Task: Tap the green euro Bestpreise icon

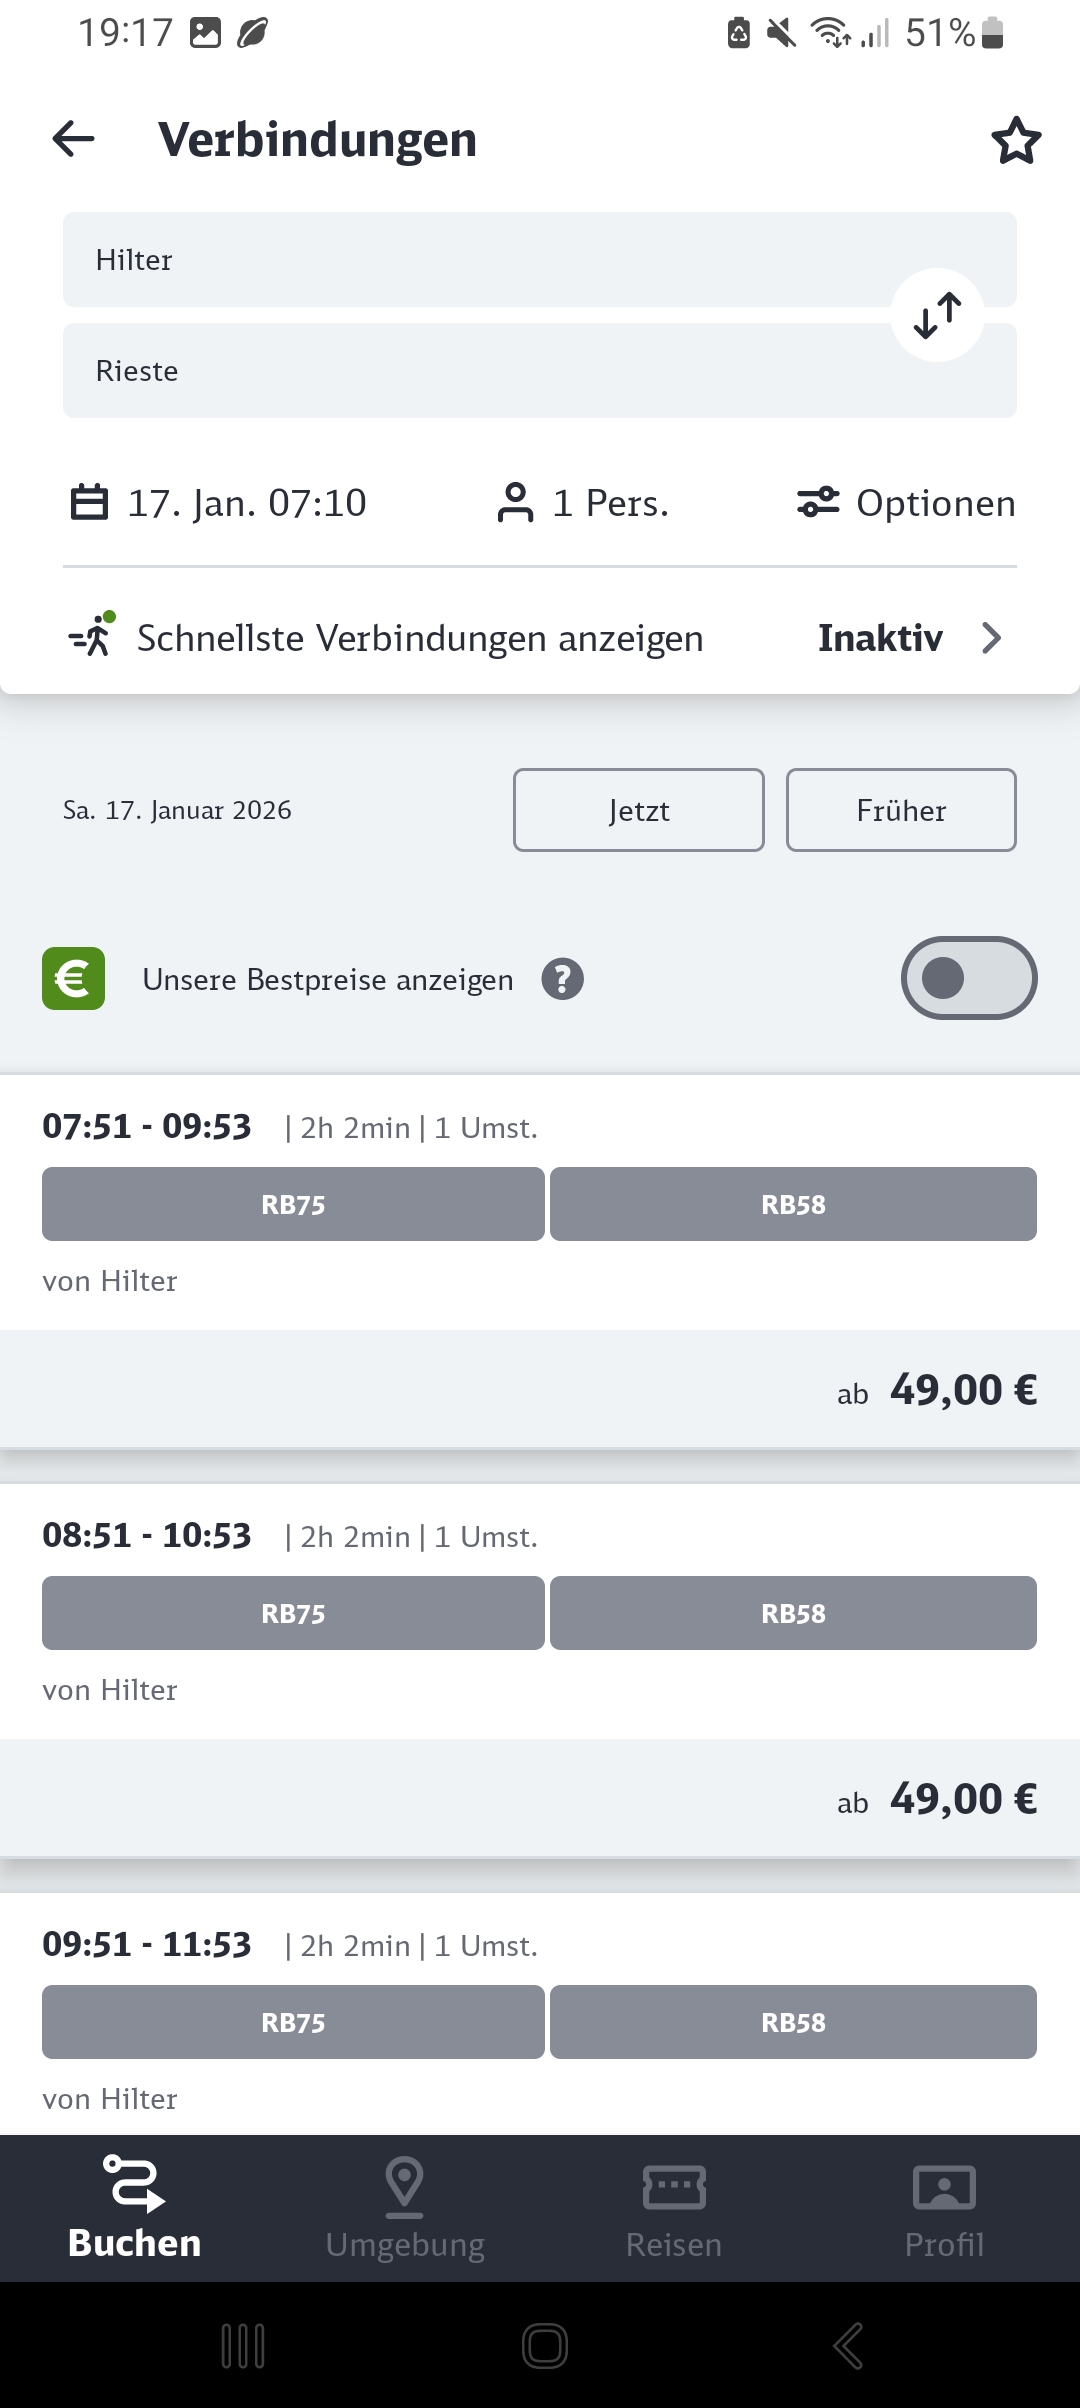Action: 74,978
